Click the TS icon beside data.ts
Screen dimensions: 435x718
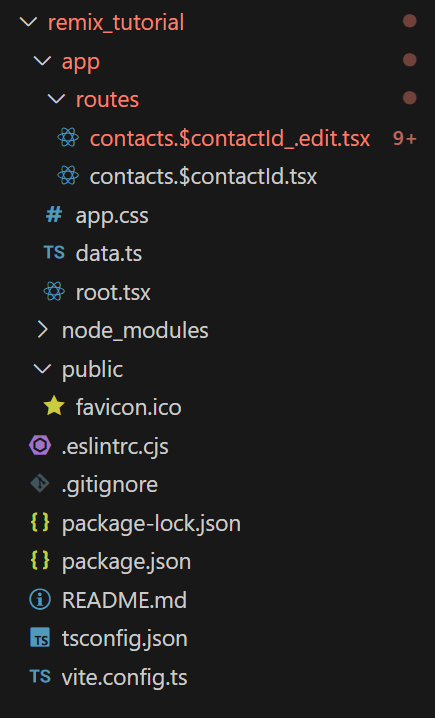54,252
